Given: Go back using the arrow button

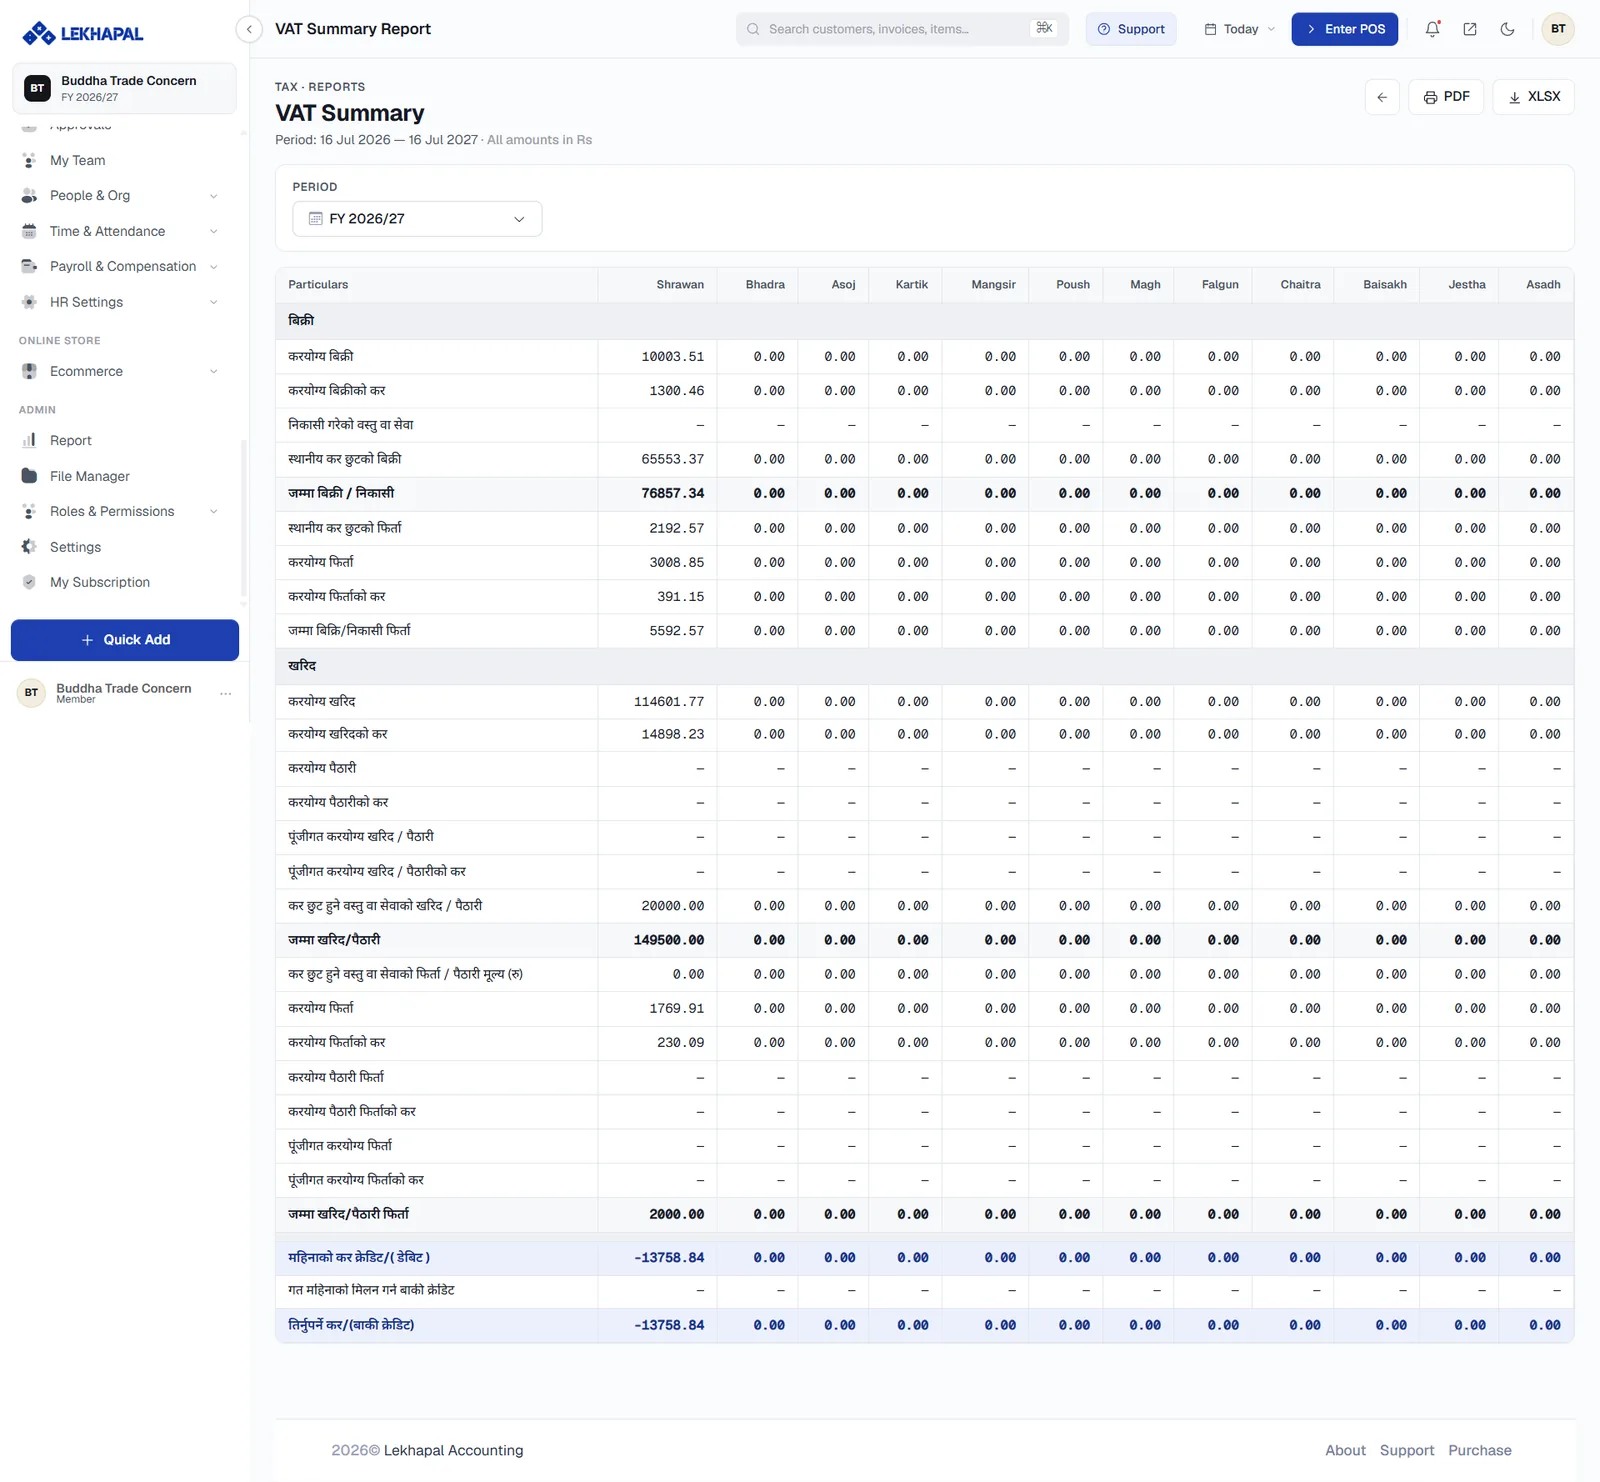Looking at the screenshot, I should pyautogui.click(x=1382, y=97).
